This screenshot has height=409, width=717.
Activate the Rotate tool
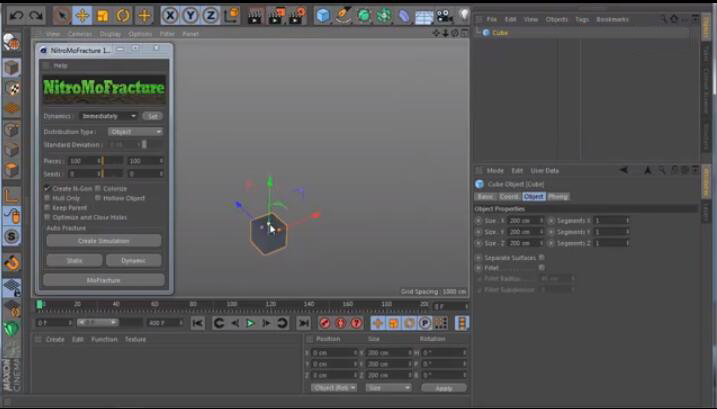tap(123, 16)
